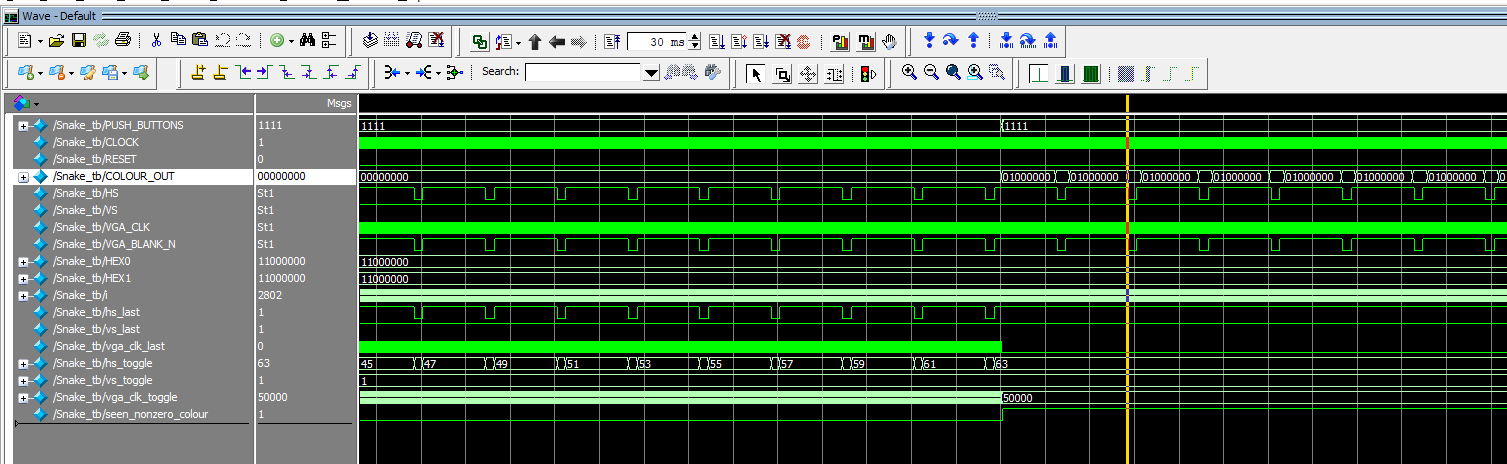This screenshot has width=1507, height=464.
Task: Open the Add plus icon dropdown arrow
Action: (x=291, y=42)
